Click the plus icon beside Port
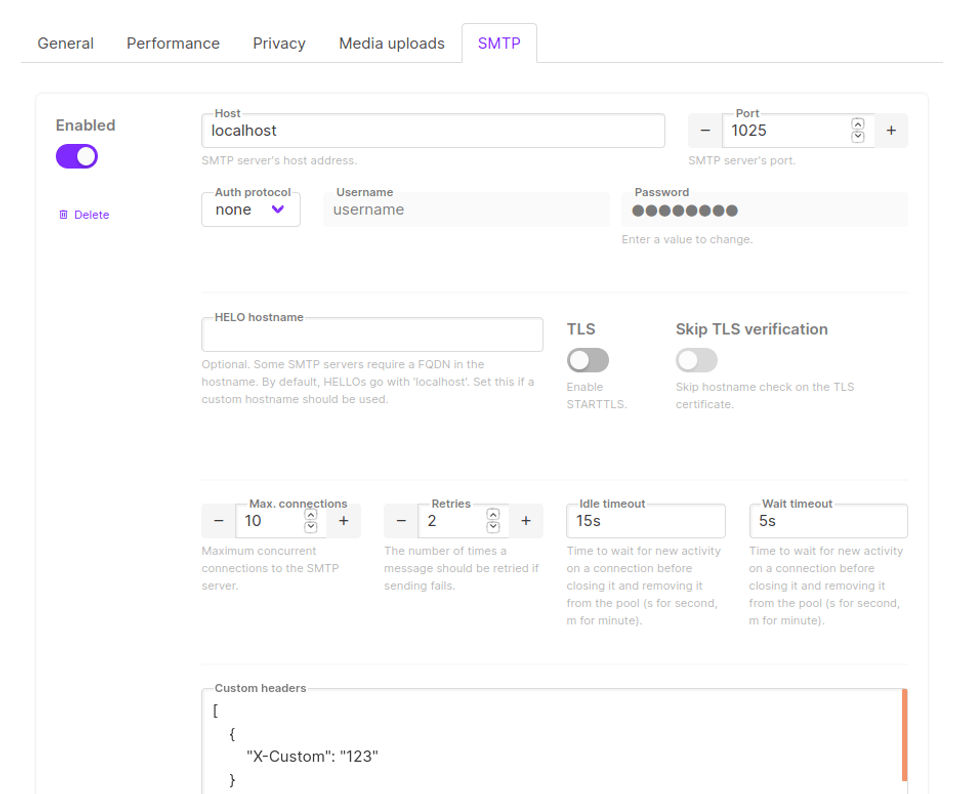Screen dimensions: 960x794 click(x=891, y=131)
